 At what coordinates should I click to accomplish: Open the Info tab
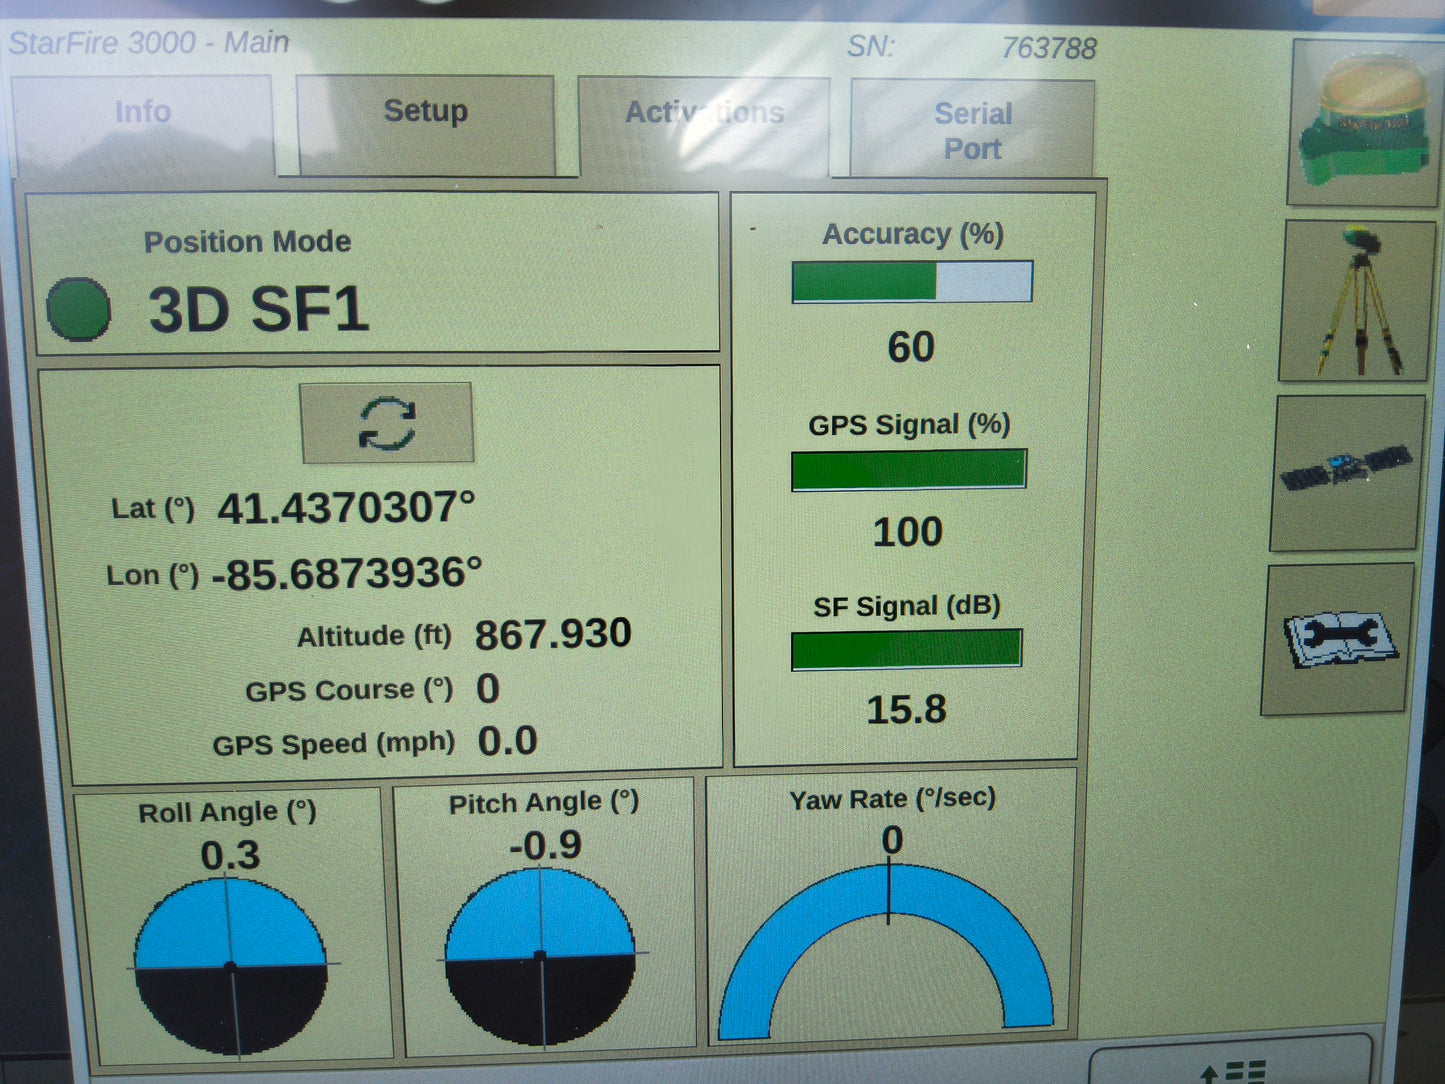point(142,125)
